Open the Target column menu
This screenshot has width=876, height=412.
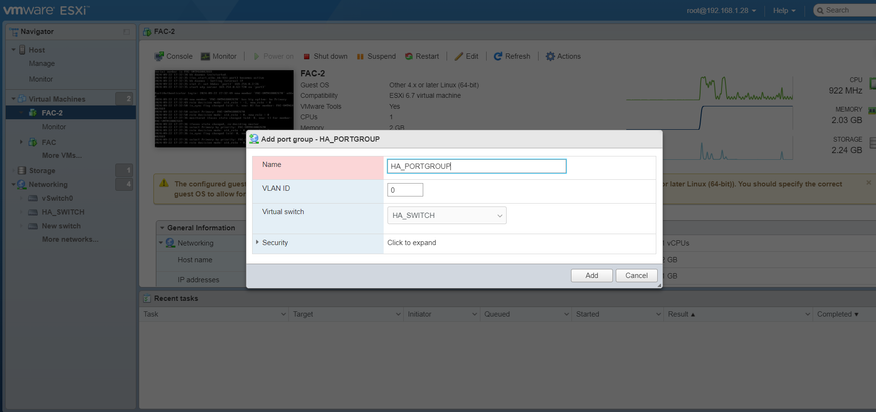click(396, 315)
